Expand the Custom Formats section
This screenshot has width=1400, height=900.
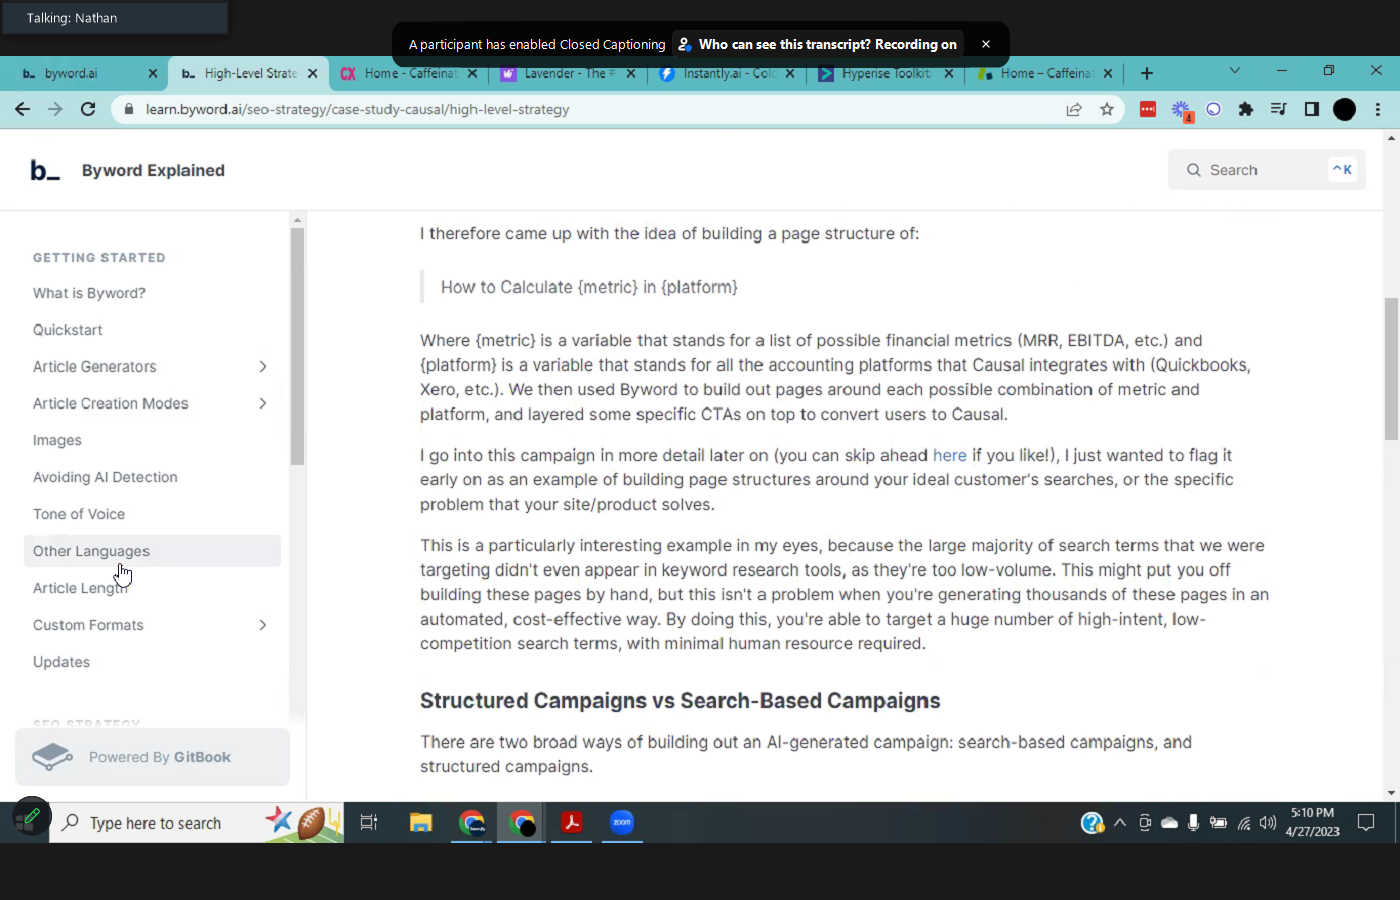click(x=262, y=625)
